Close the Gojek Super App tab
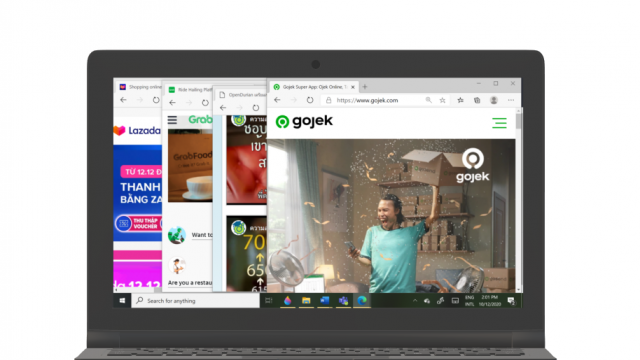The height and width of the screenshot is (360, 640). [x=353, y=87]
